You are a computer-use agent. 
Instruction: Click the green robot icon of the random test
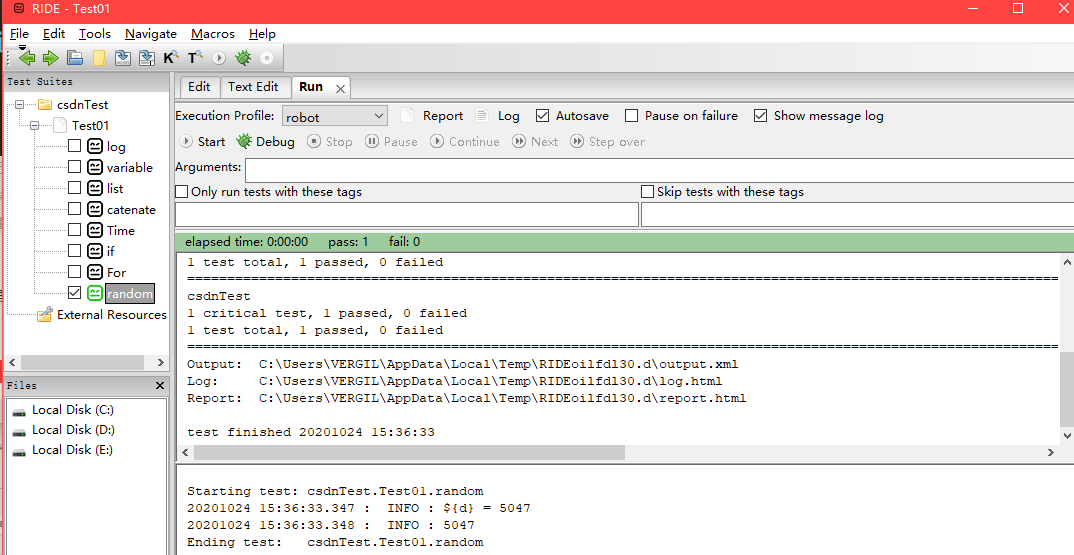(95, 293)
